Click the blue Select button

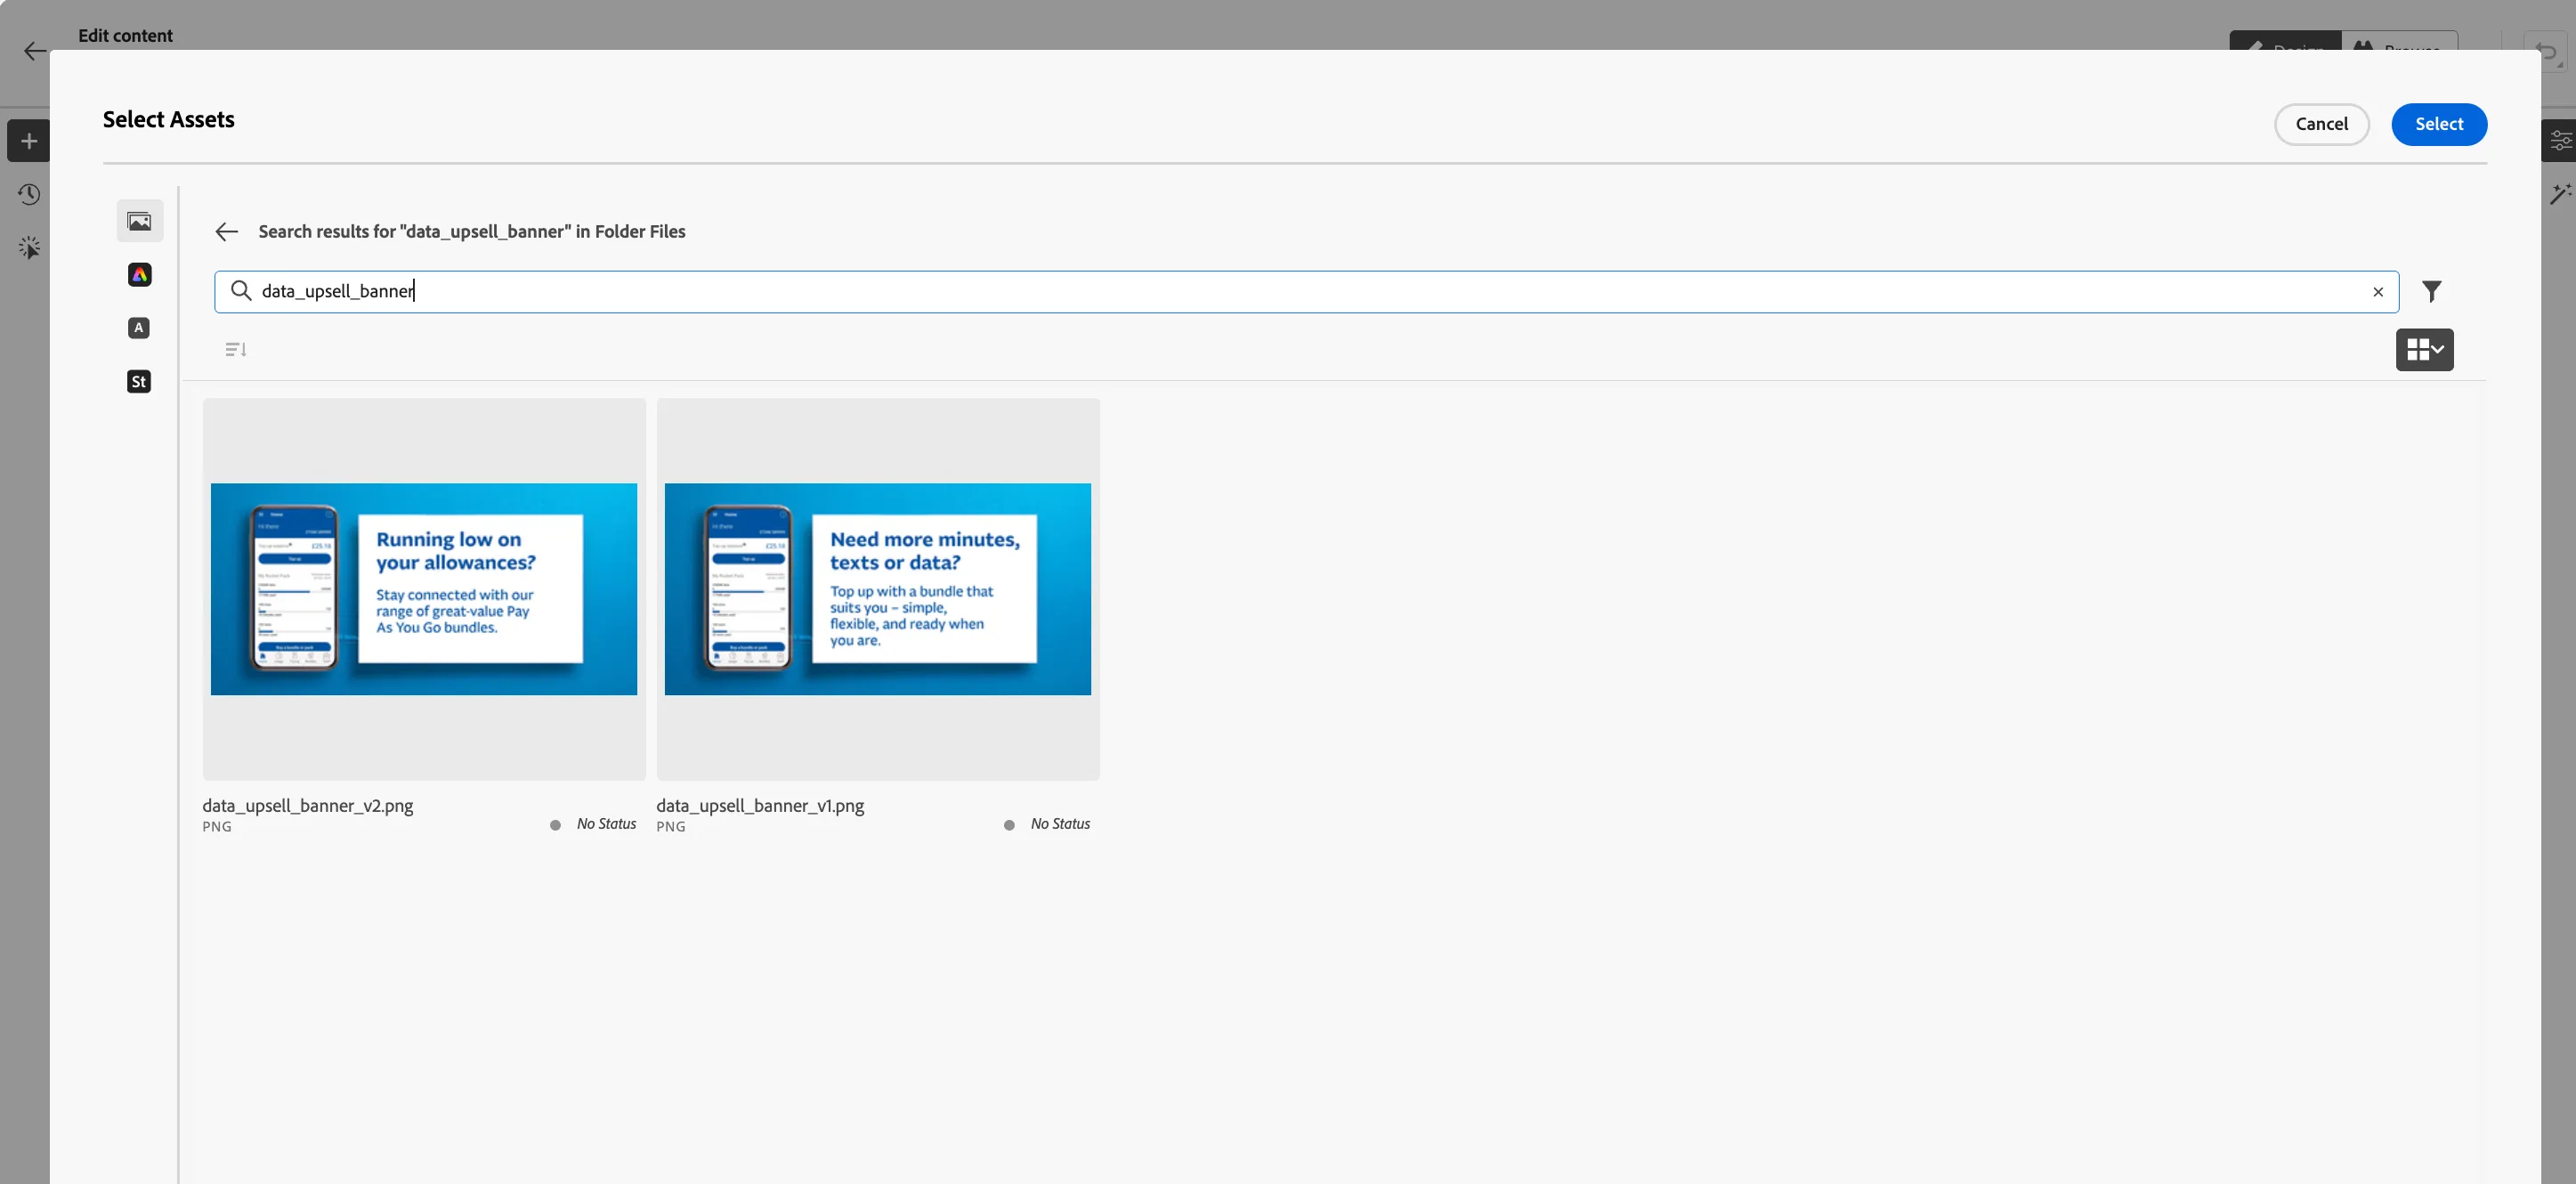pos(2439,124)
